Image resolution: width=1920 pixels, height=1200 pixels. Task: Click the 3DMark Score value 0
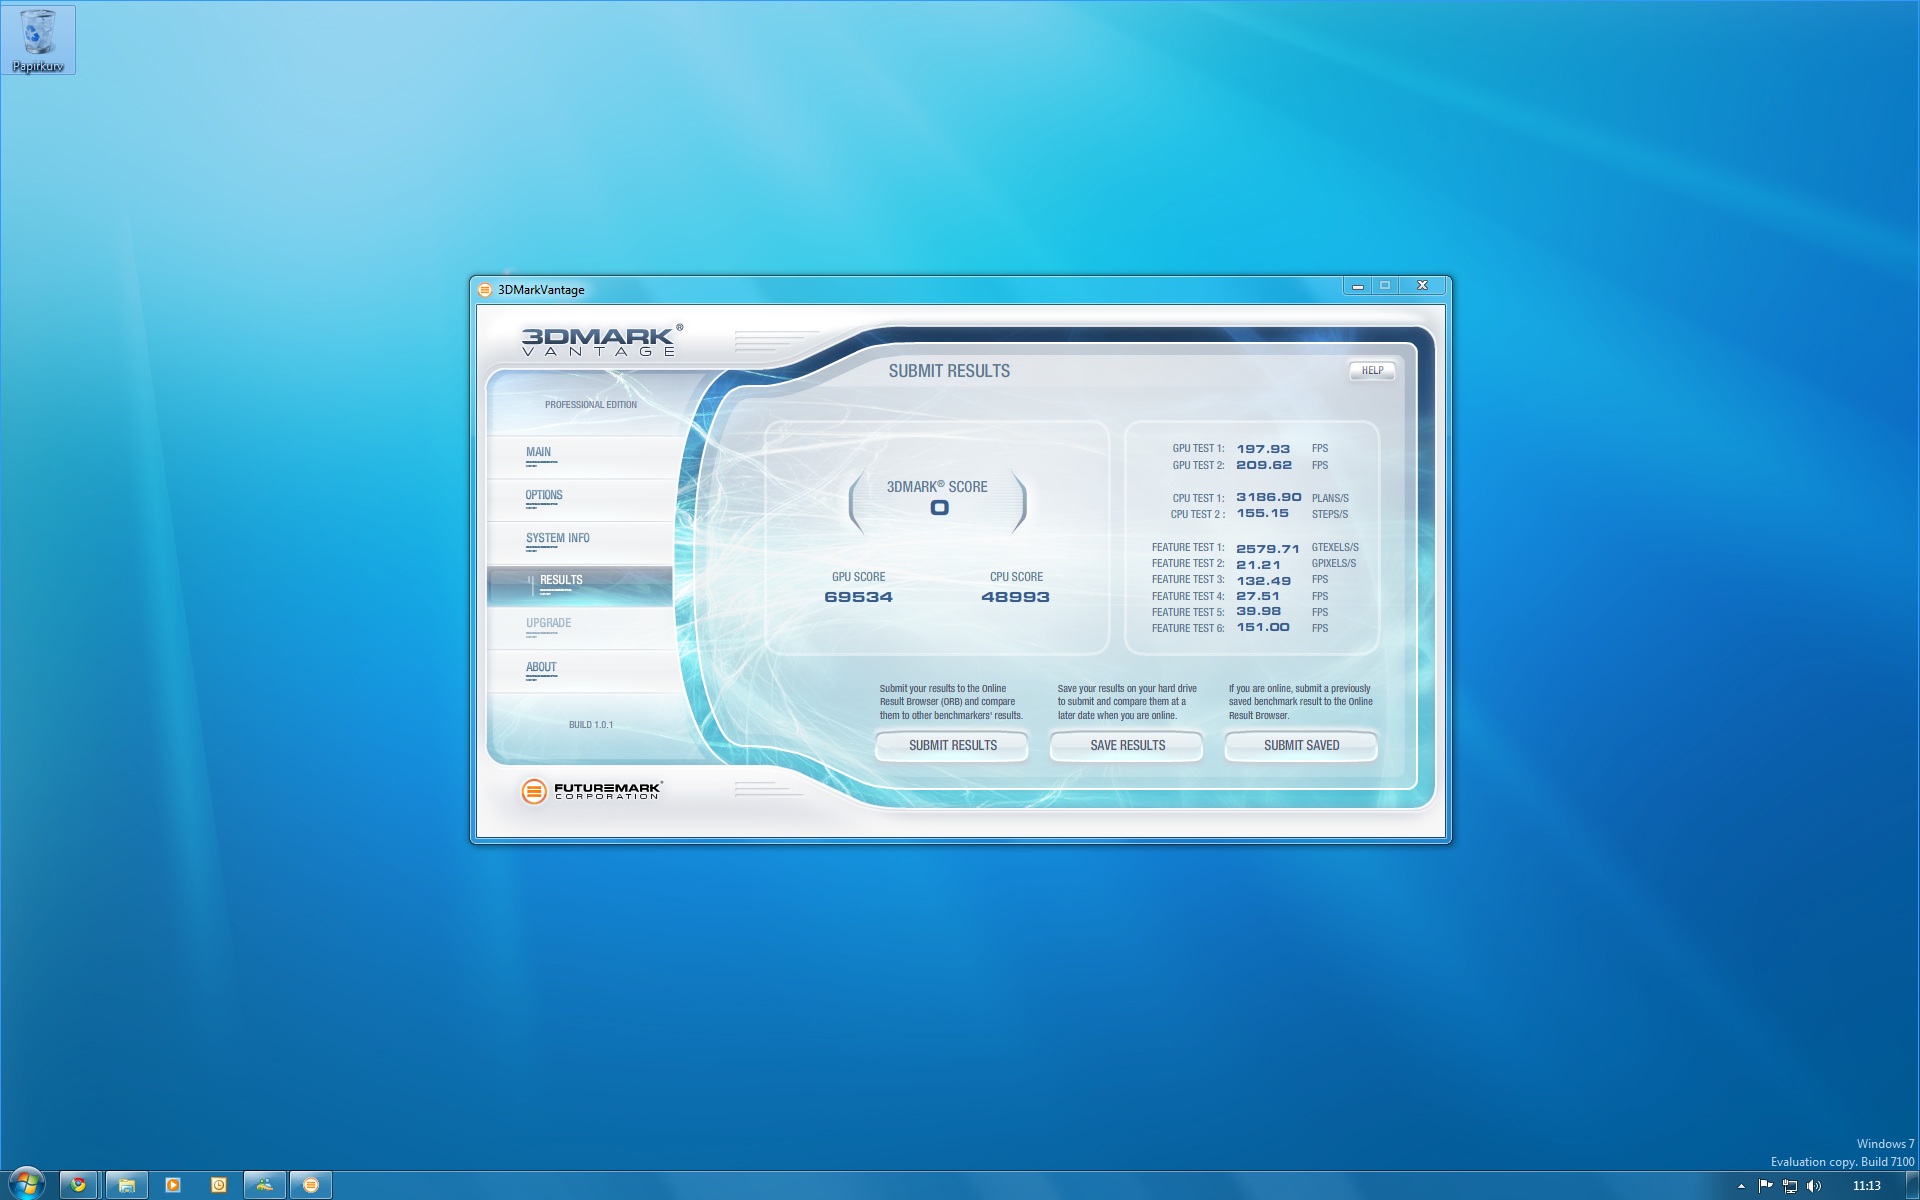coord(939,508)
